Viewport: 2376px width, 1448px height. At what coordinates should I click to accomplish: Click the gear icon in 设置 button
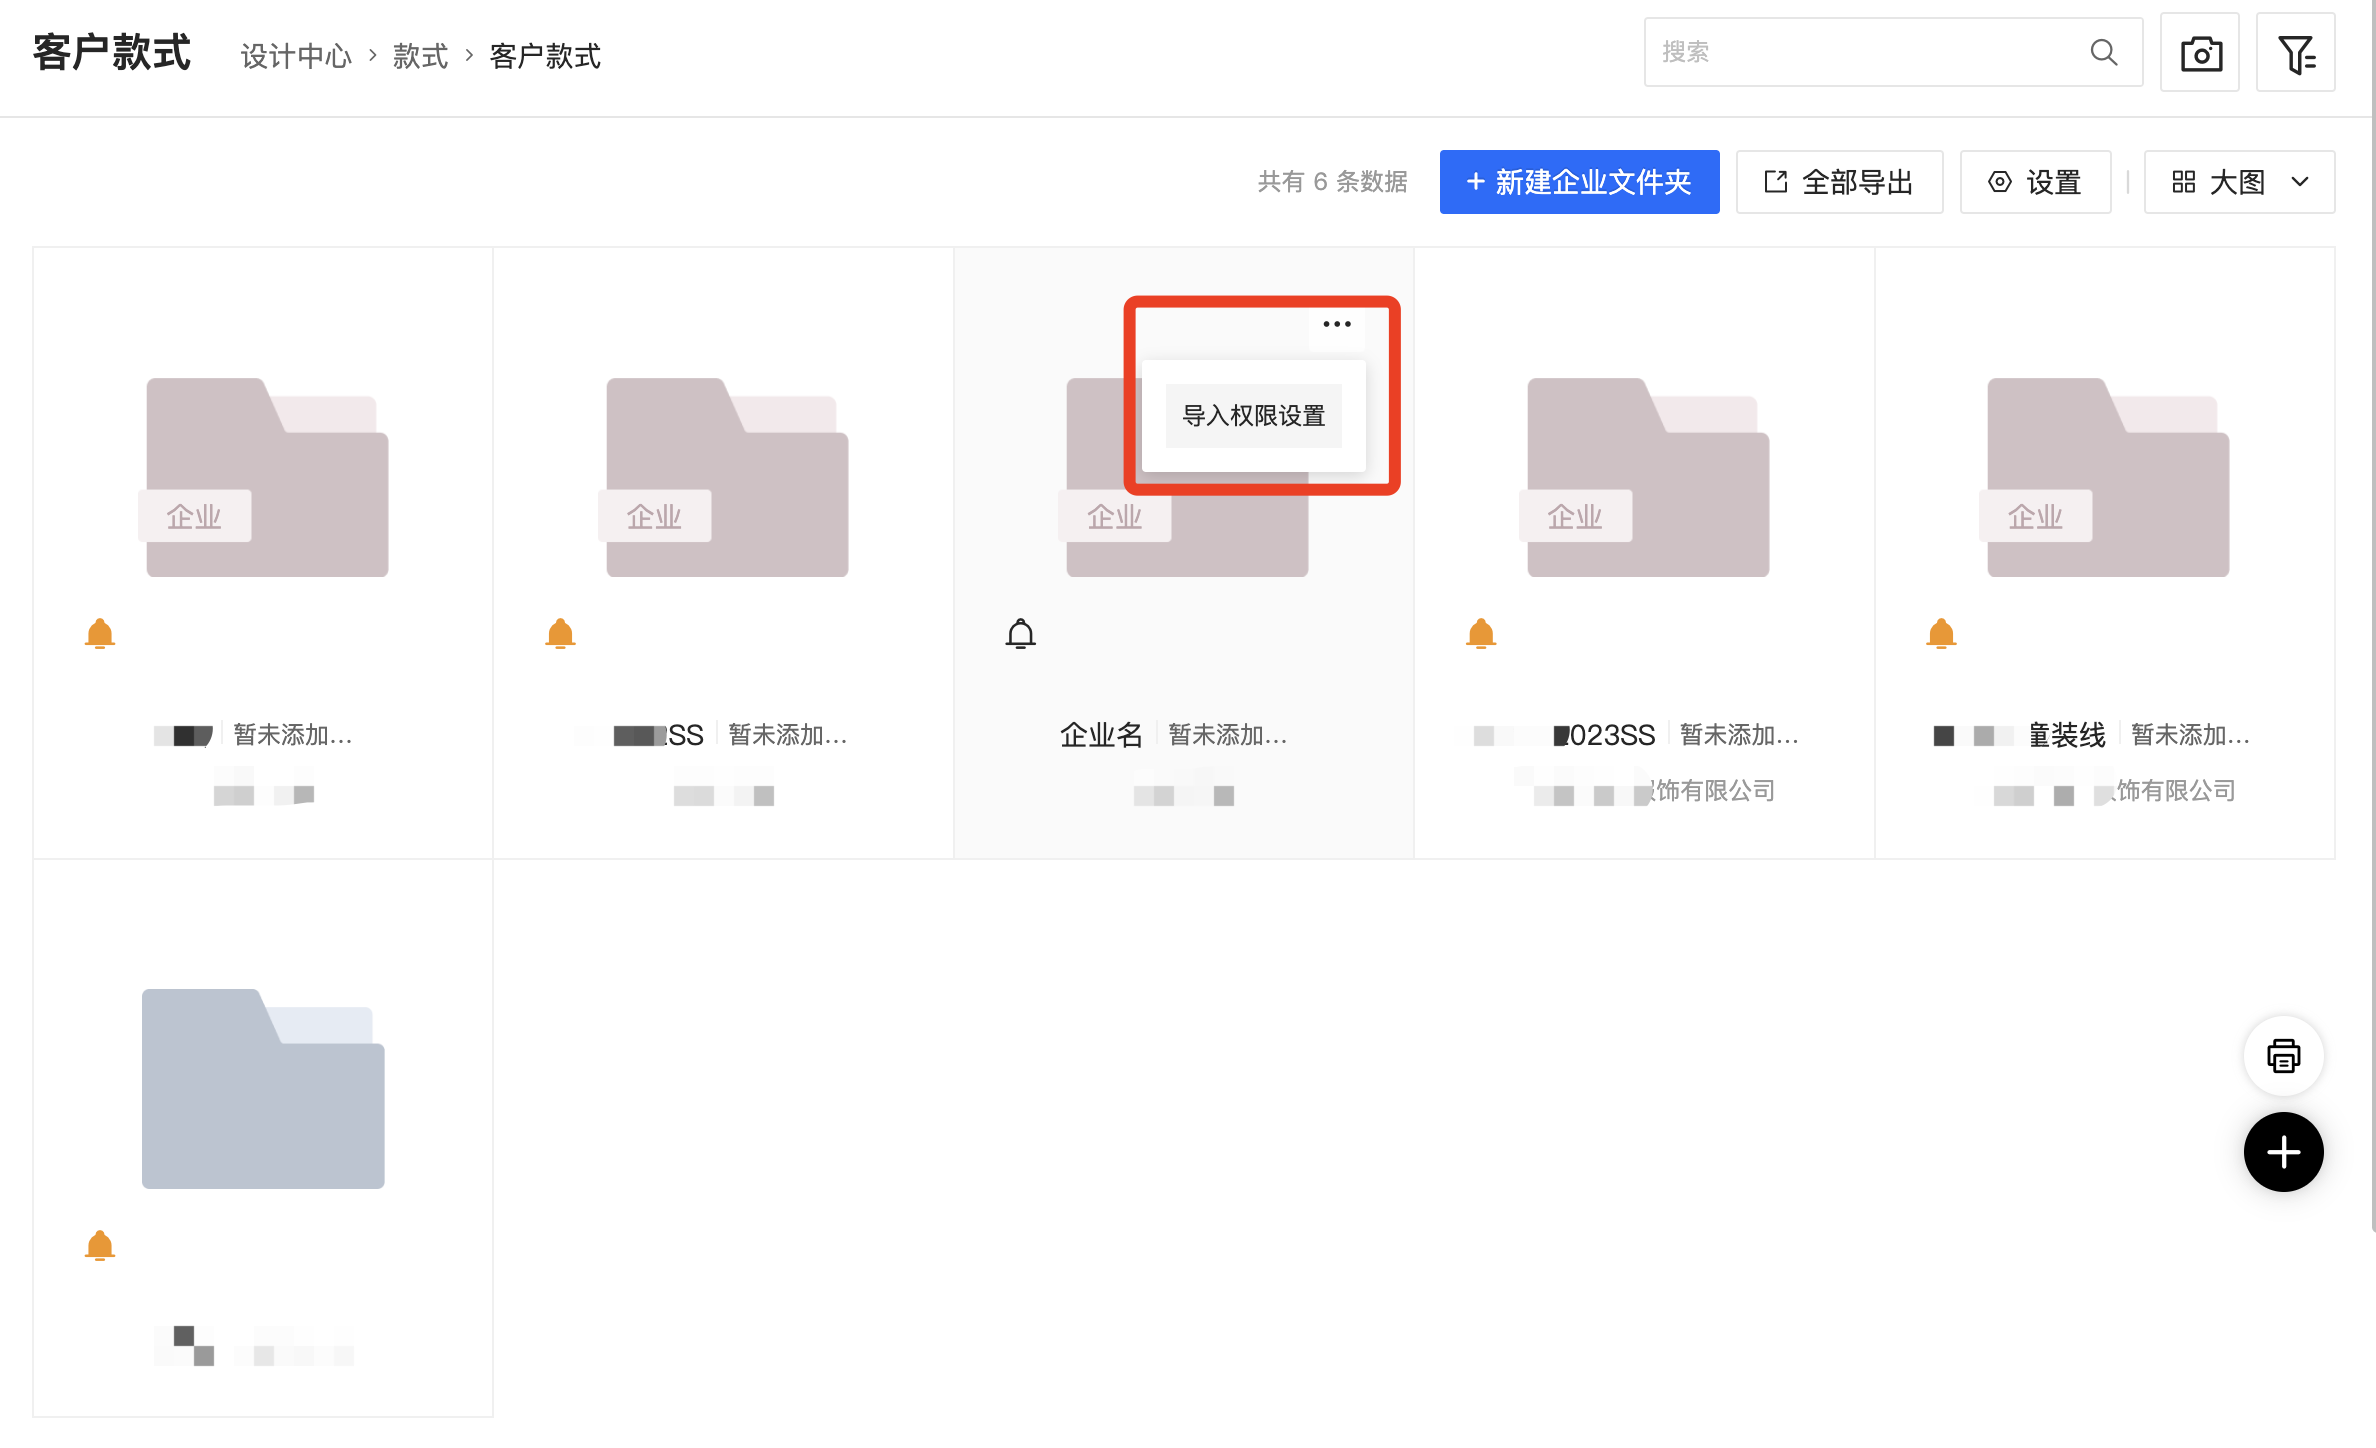pyautogui.click(x=1999, y=182)
